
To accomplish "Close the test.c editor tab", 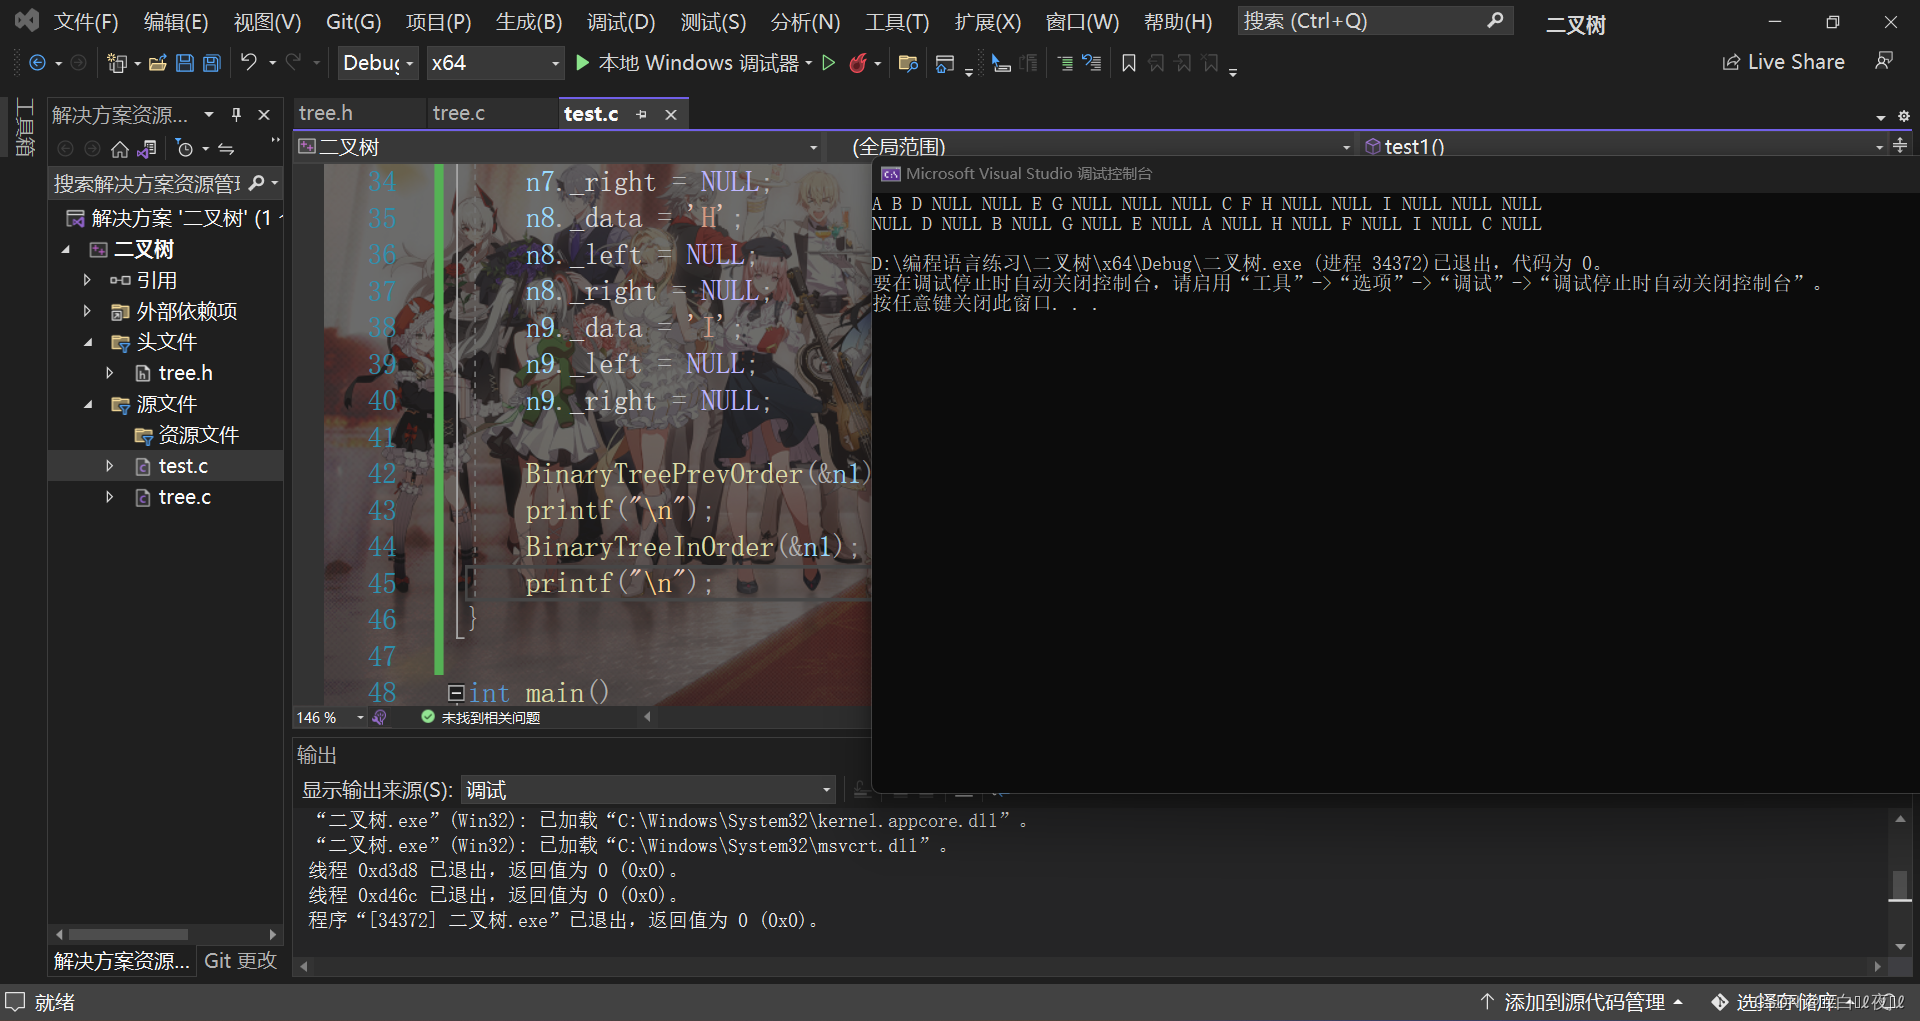I will pos(671,115).
